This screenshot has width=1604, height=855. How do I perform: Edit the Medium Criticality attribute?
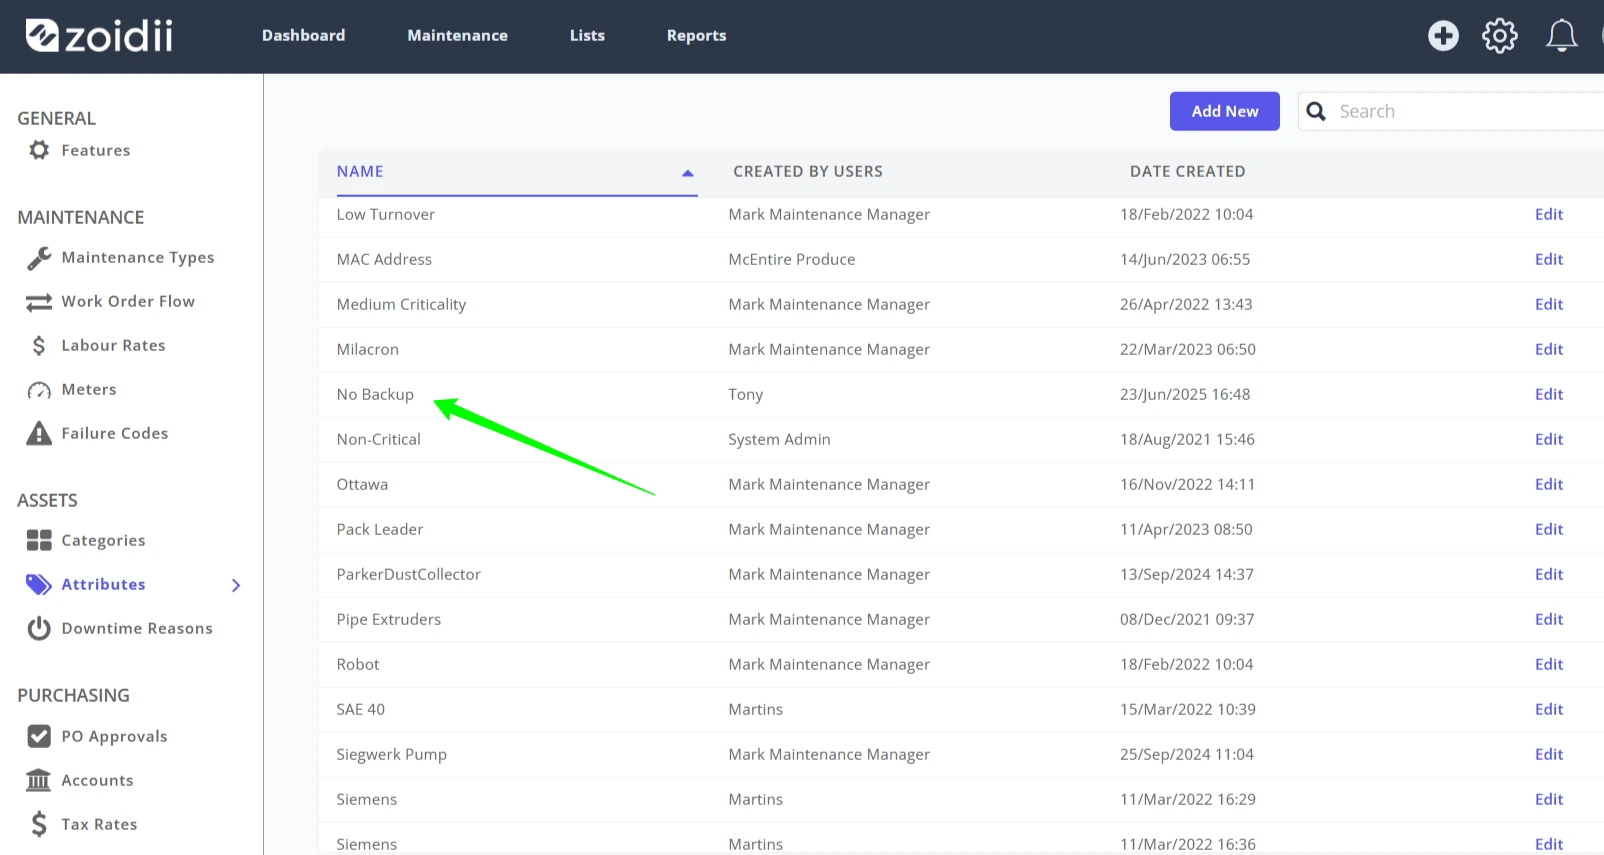coord(1548,305)
